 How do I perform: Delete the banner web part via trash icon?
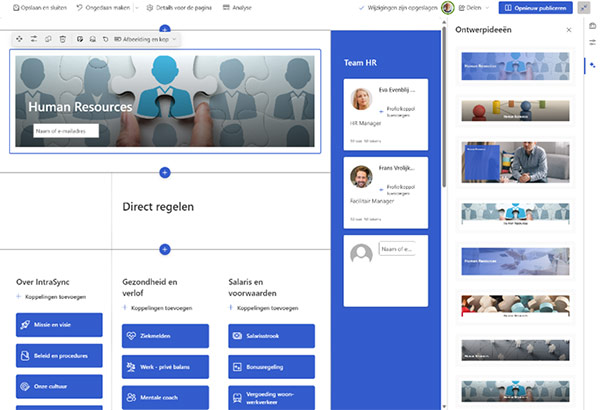(x=62, y=39)
